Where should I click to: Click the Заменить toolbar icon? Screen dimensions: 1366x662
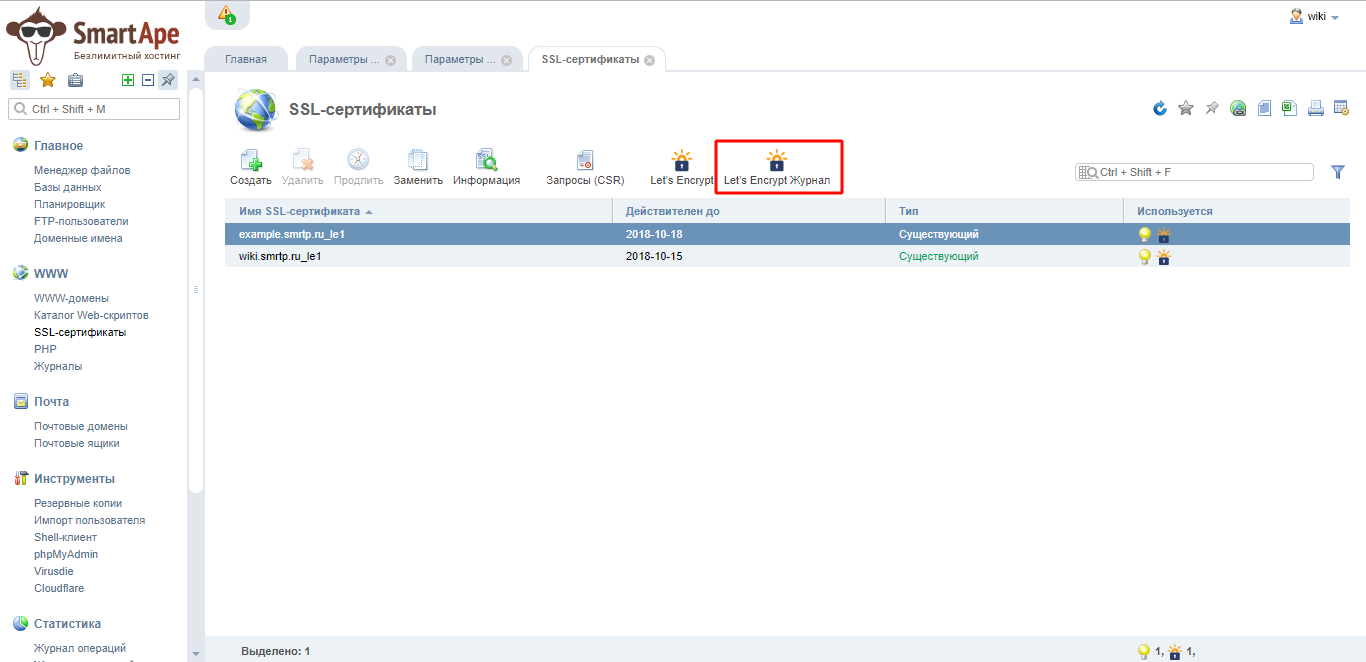(x=418, y=167)
